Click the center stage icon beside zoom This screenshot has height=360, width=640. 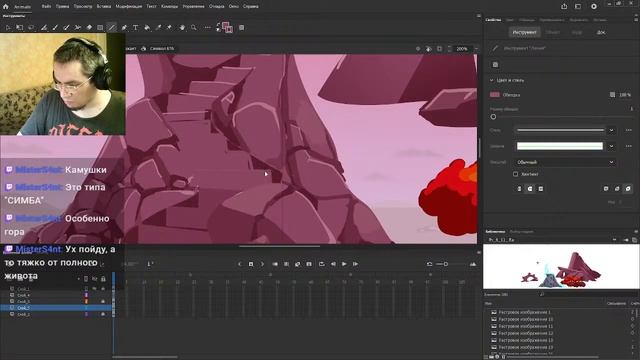pyautogui.click(x=418, y=49)
